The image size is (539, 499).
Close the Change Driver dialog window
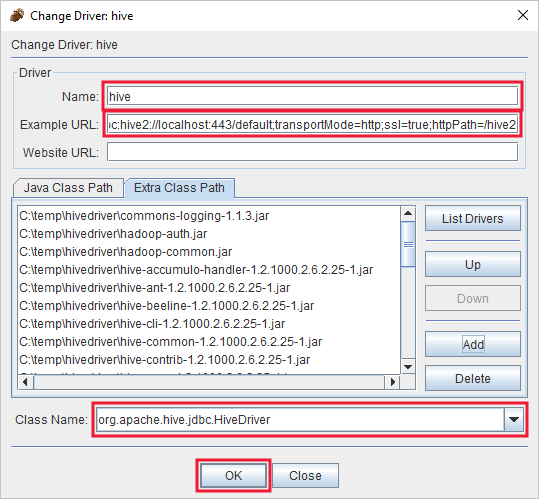click(522, 15)
